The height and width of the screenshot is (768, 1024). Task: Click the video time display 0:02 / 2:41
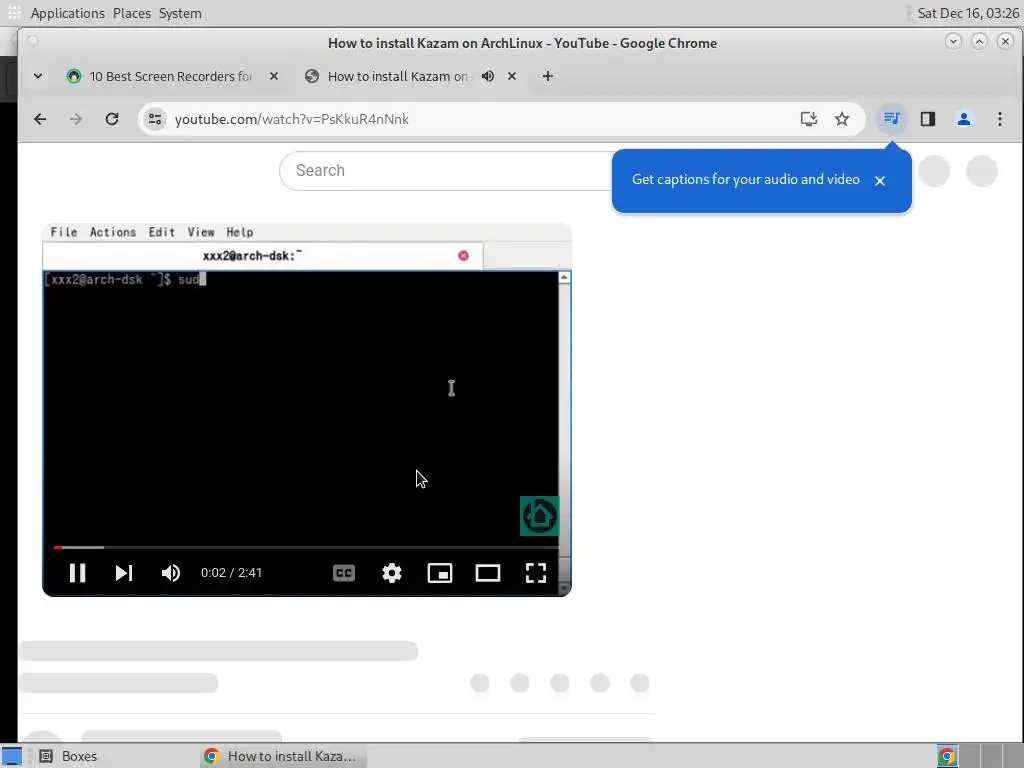(231, 573)
